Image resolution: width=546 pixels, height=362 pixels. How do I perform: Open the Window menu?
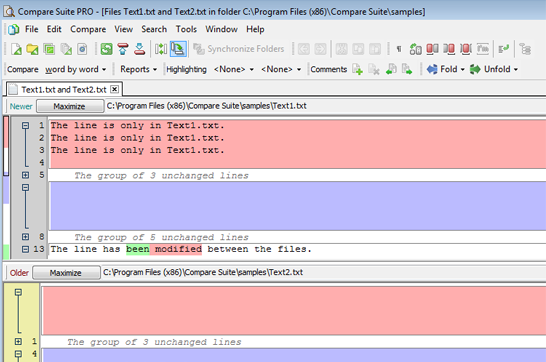tap(221, 29)
